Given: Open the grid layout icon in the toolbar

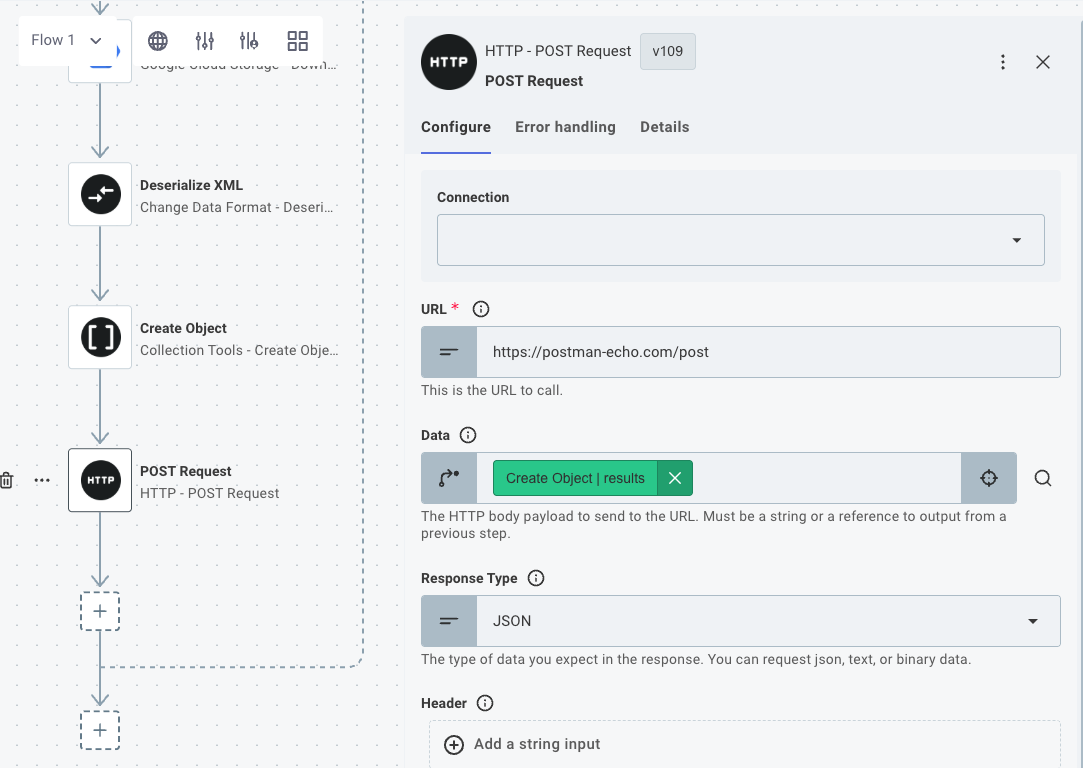Looking at the screenshot, I should [297, 41].
